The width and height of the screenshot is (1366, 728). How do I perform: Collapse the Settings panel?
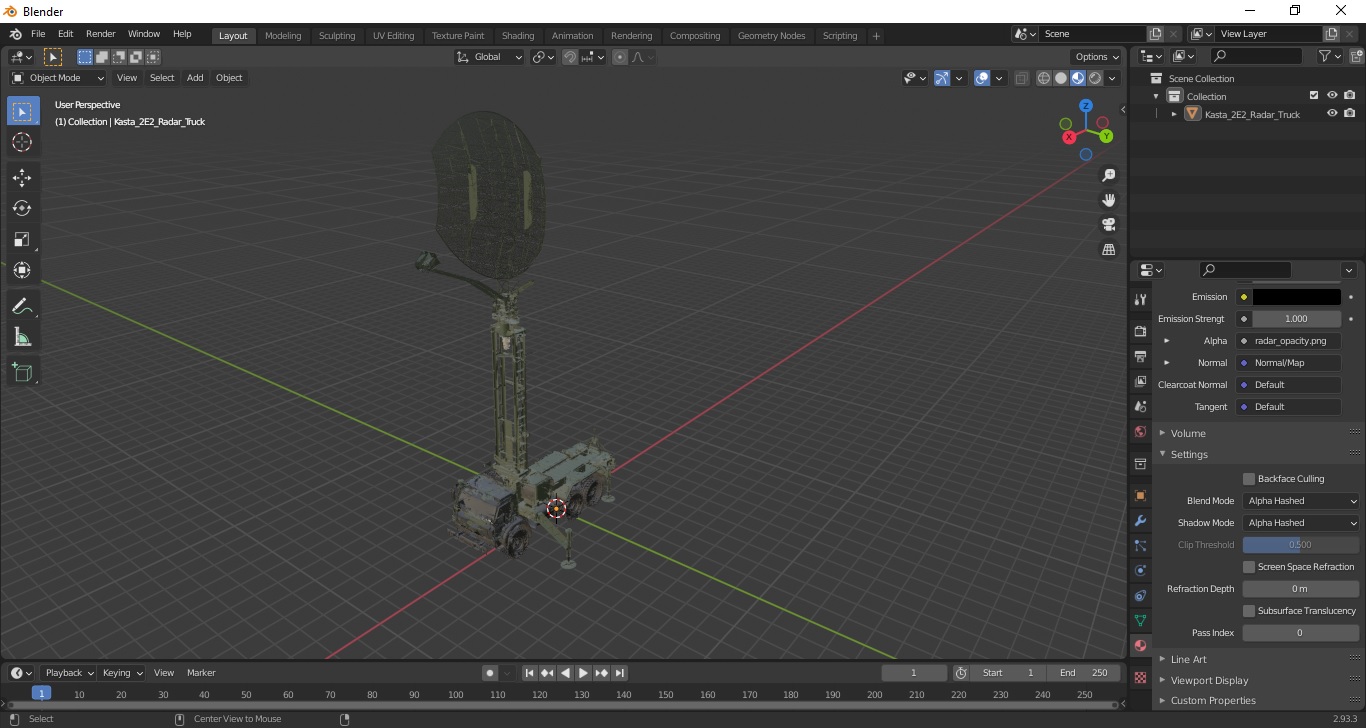[x=1189, y=454]
